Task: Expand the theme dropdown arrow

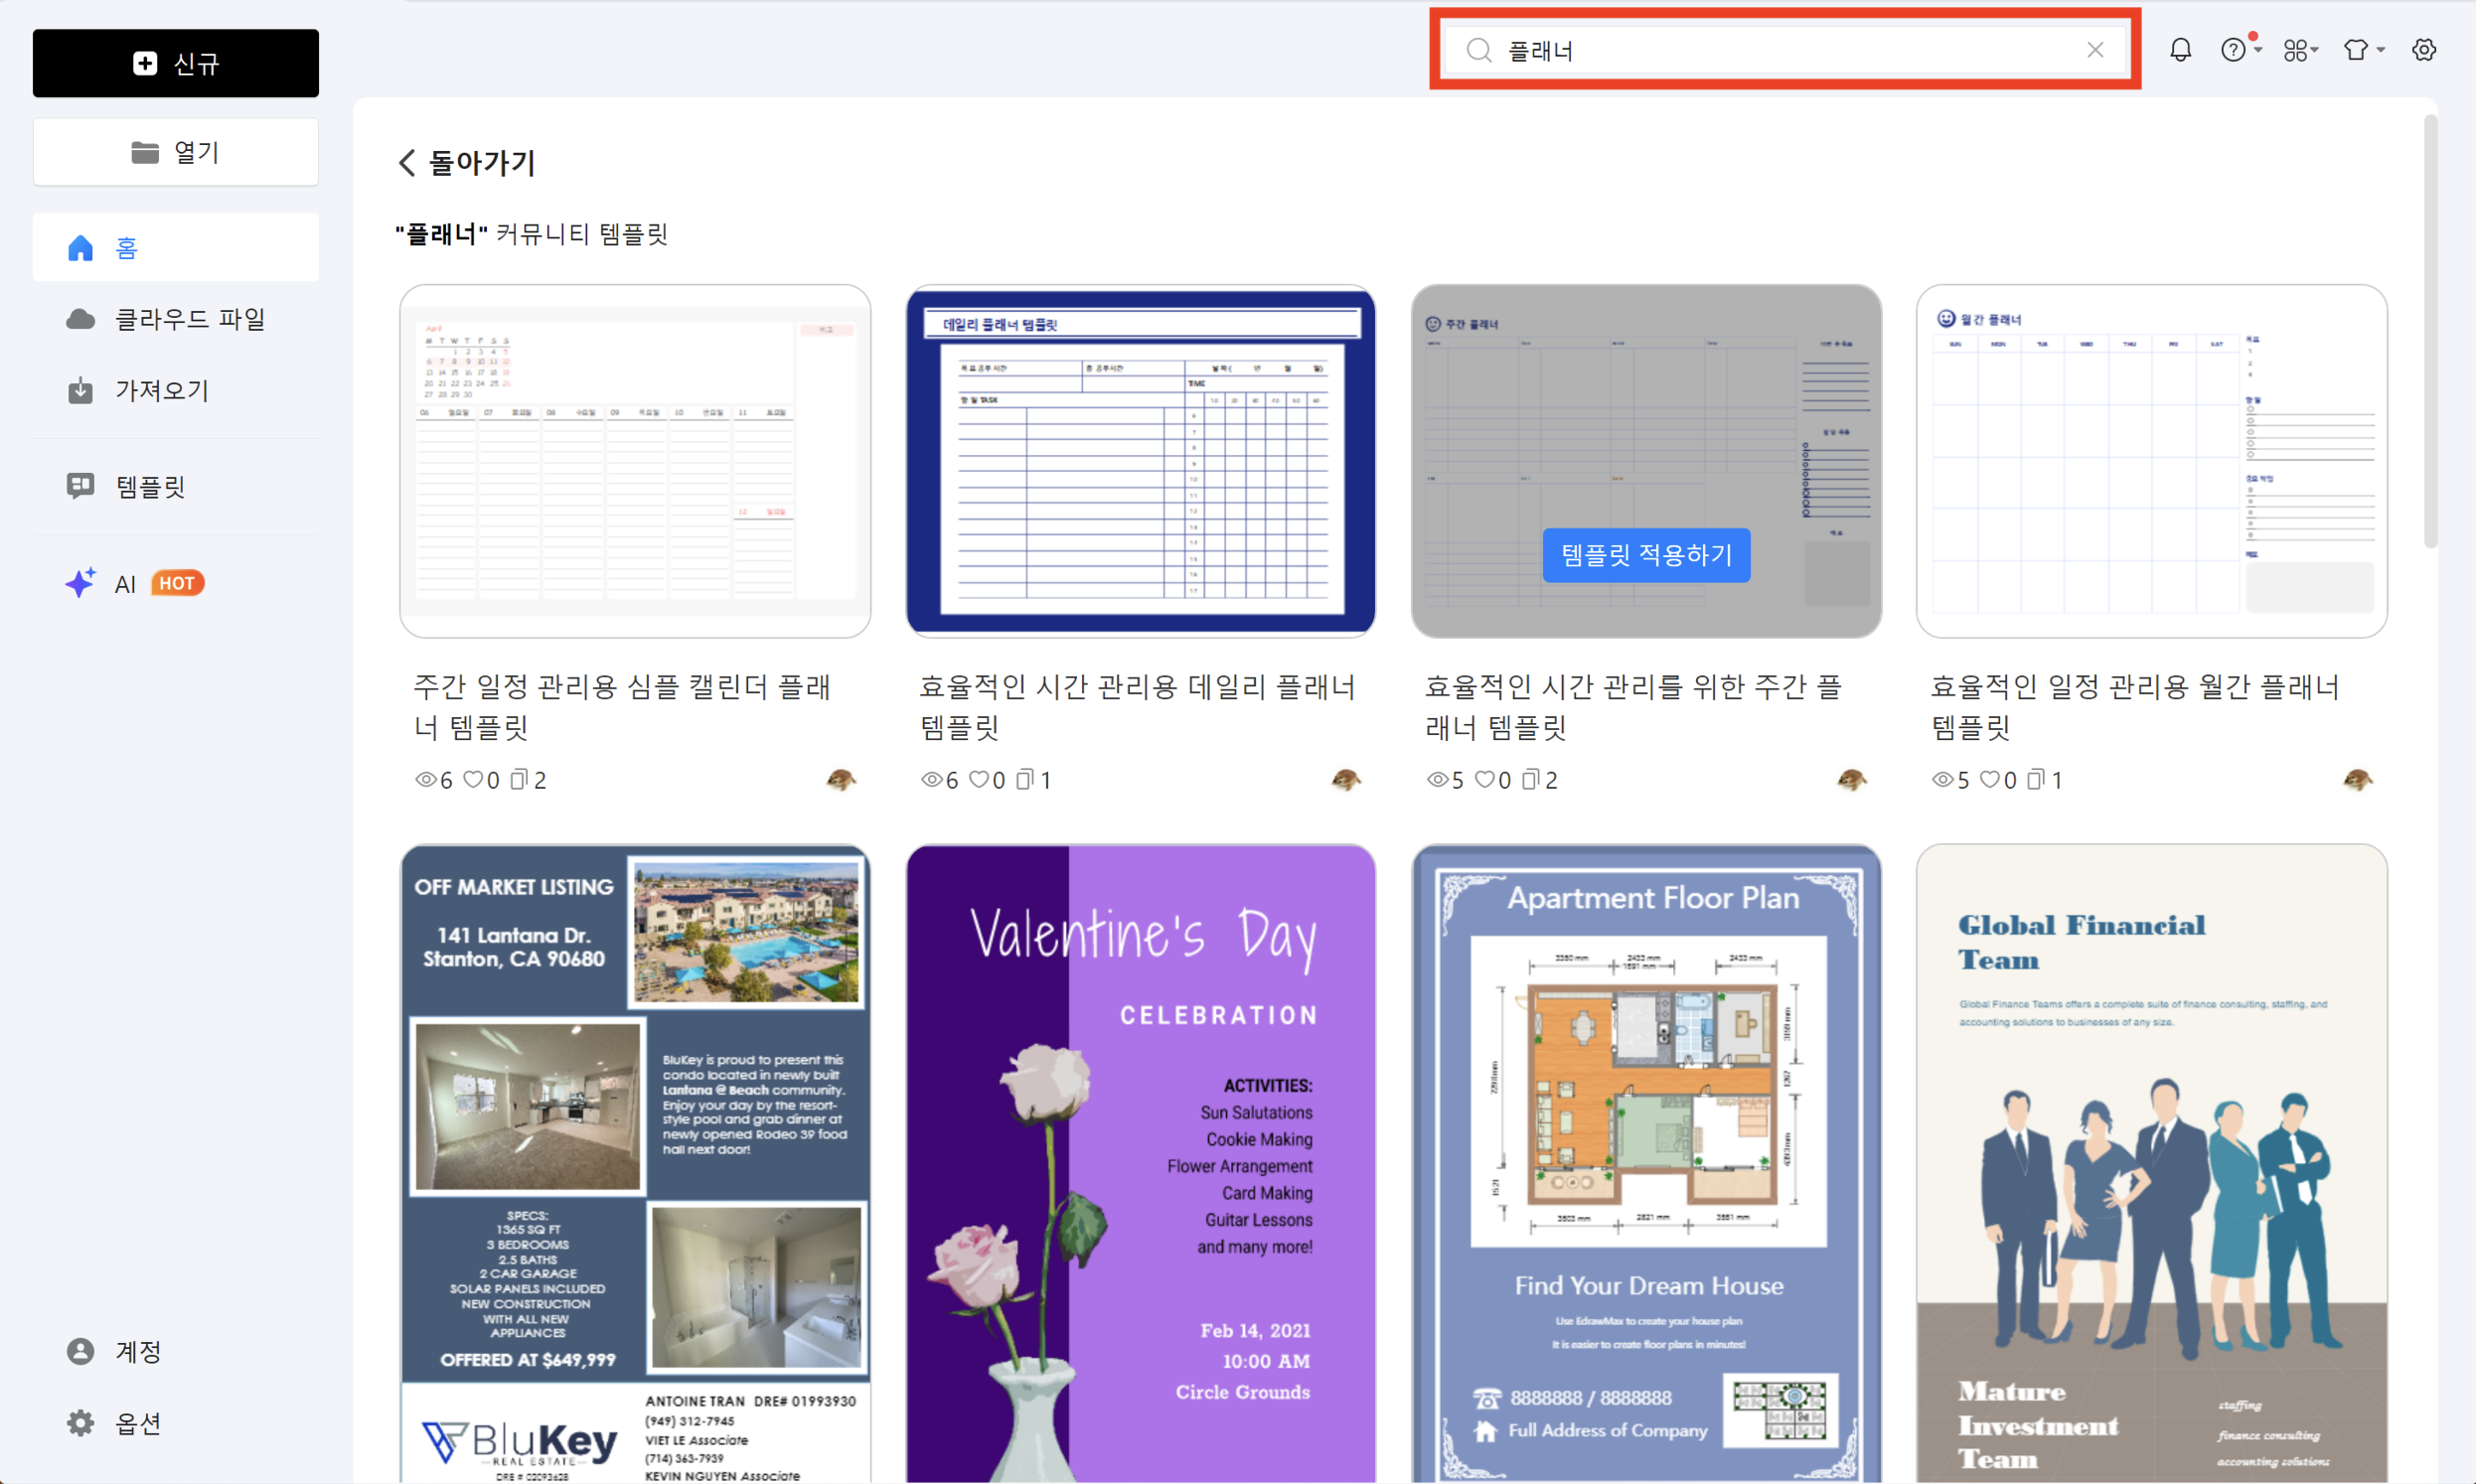Action: tap(2379, 52)
